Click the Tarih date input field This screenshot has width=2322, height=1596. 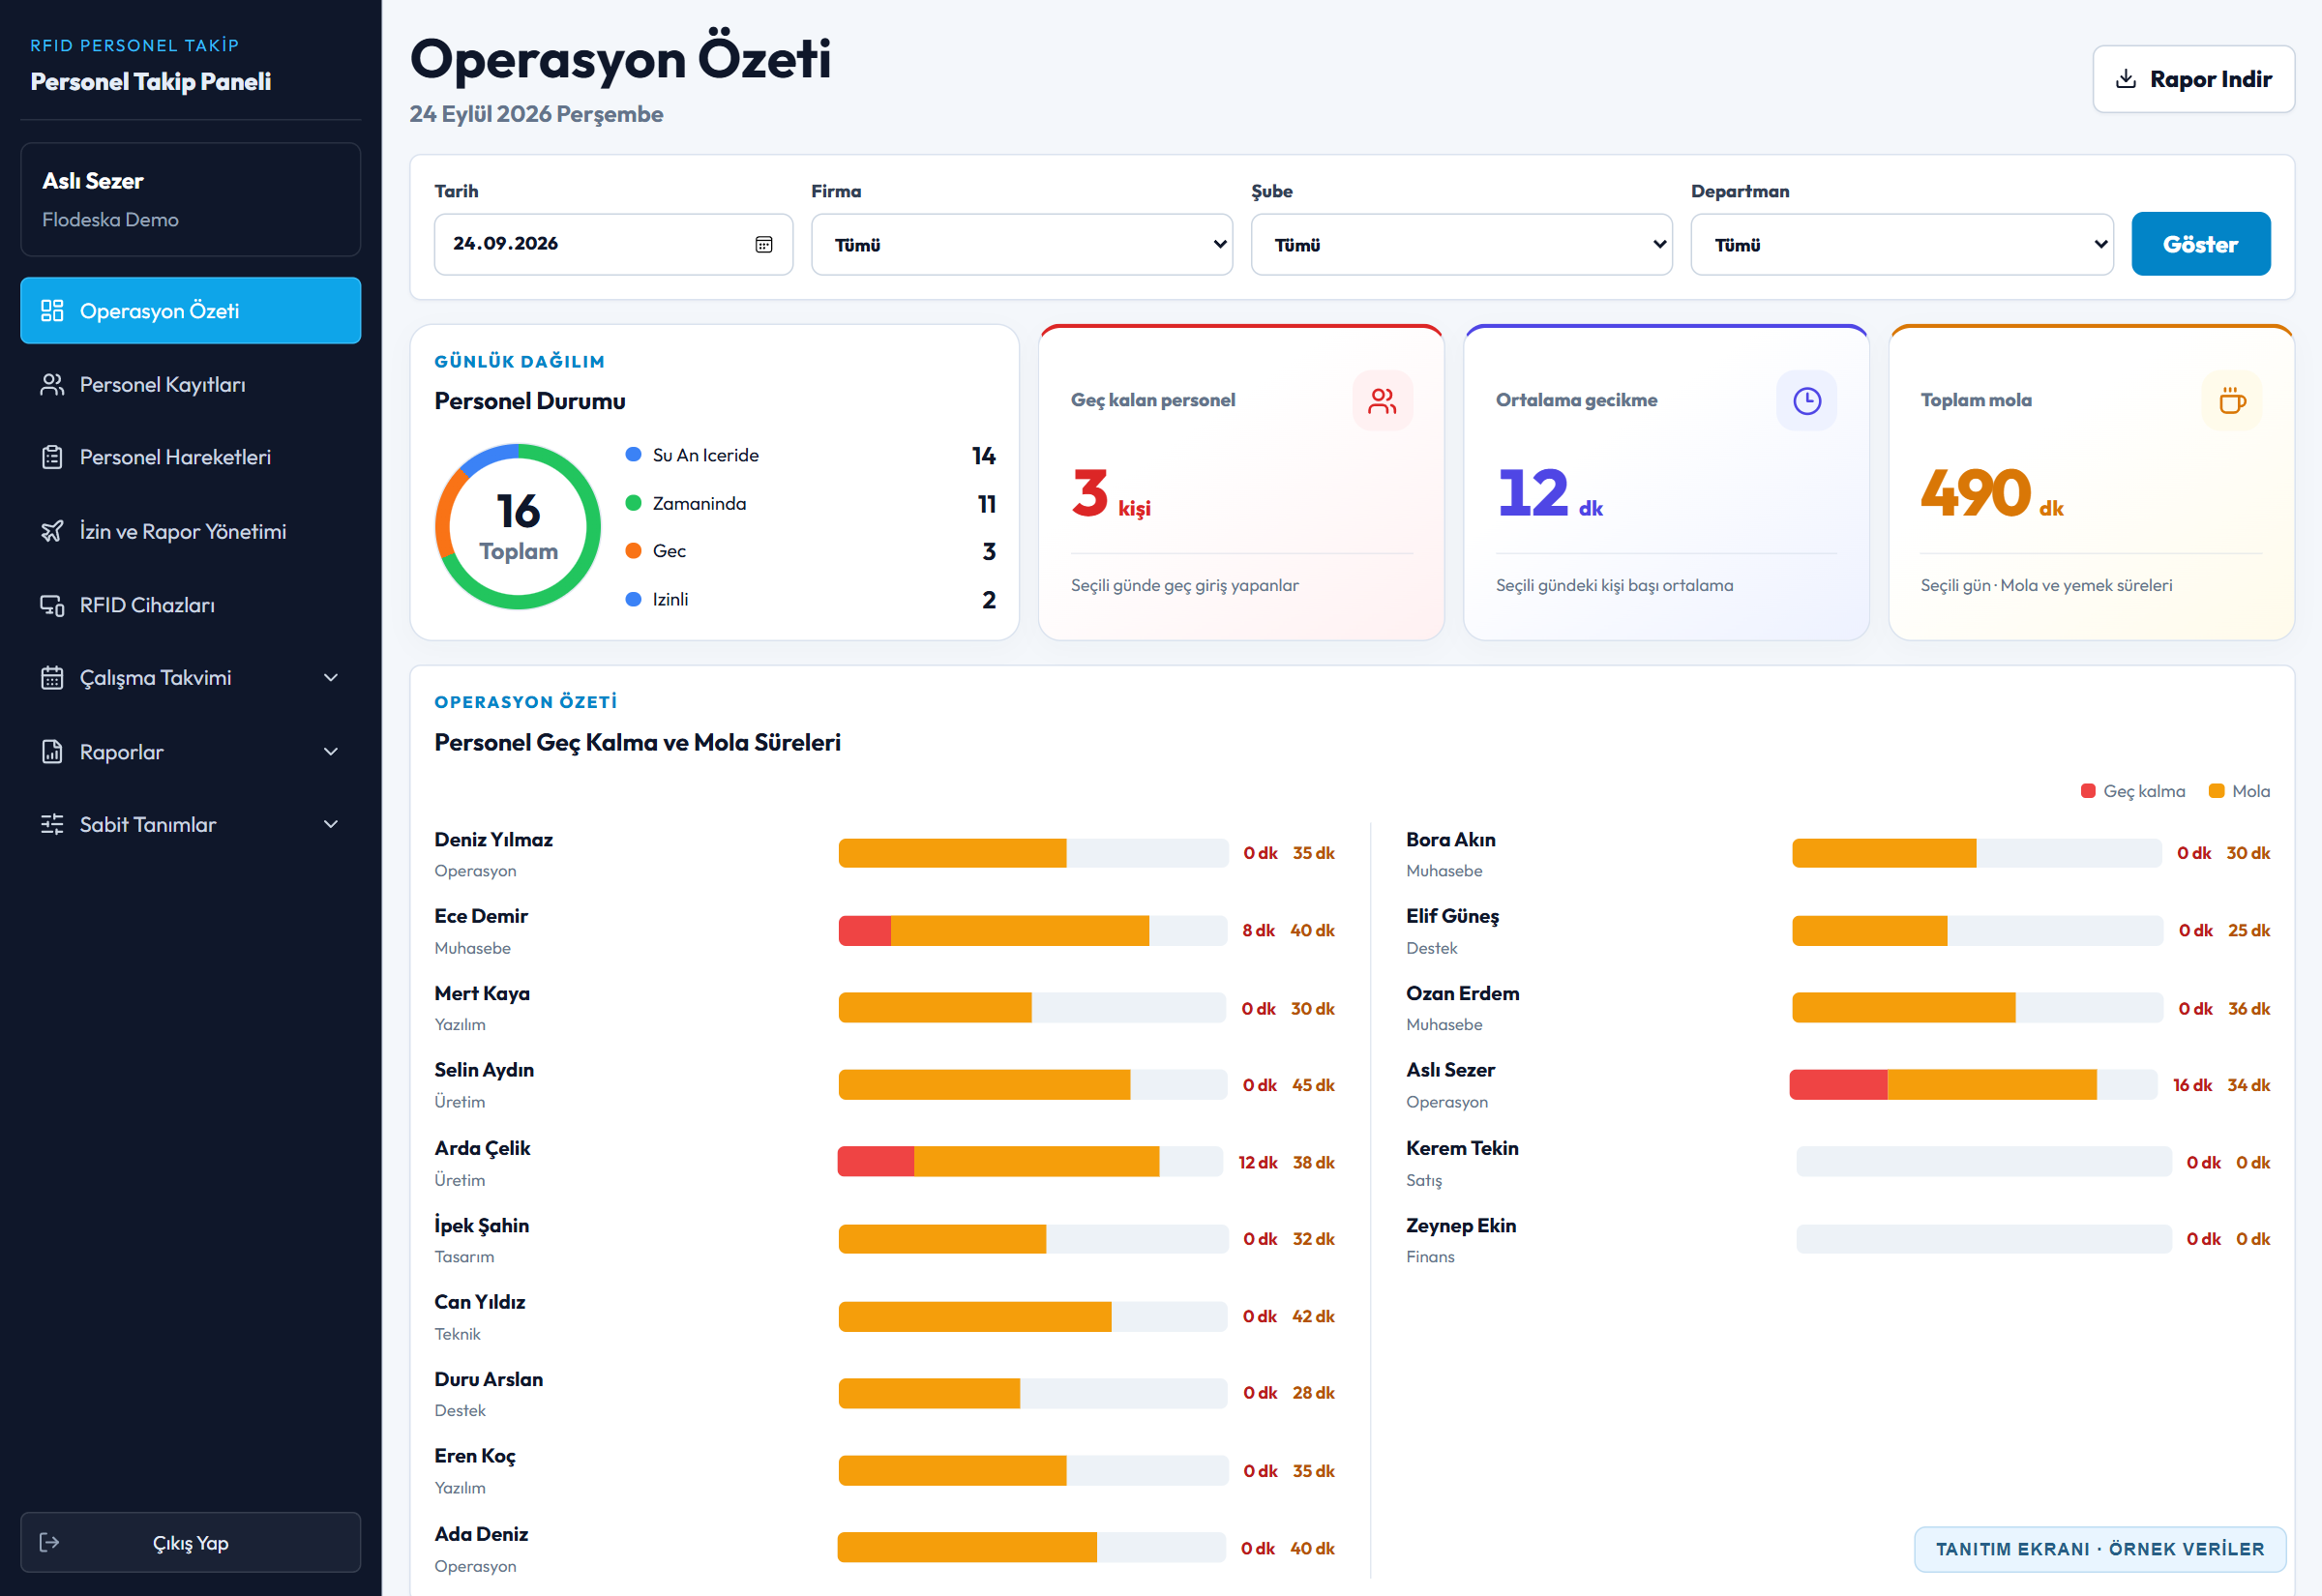coord(613,244)
